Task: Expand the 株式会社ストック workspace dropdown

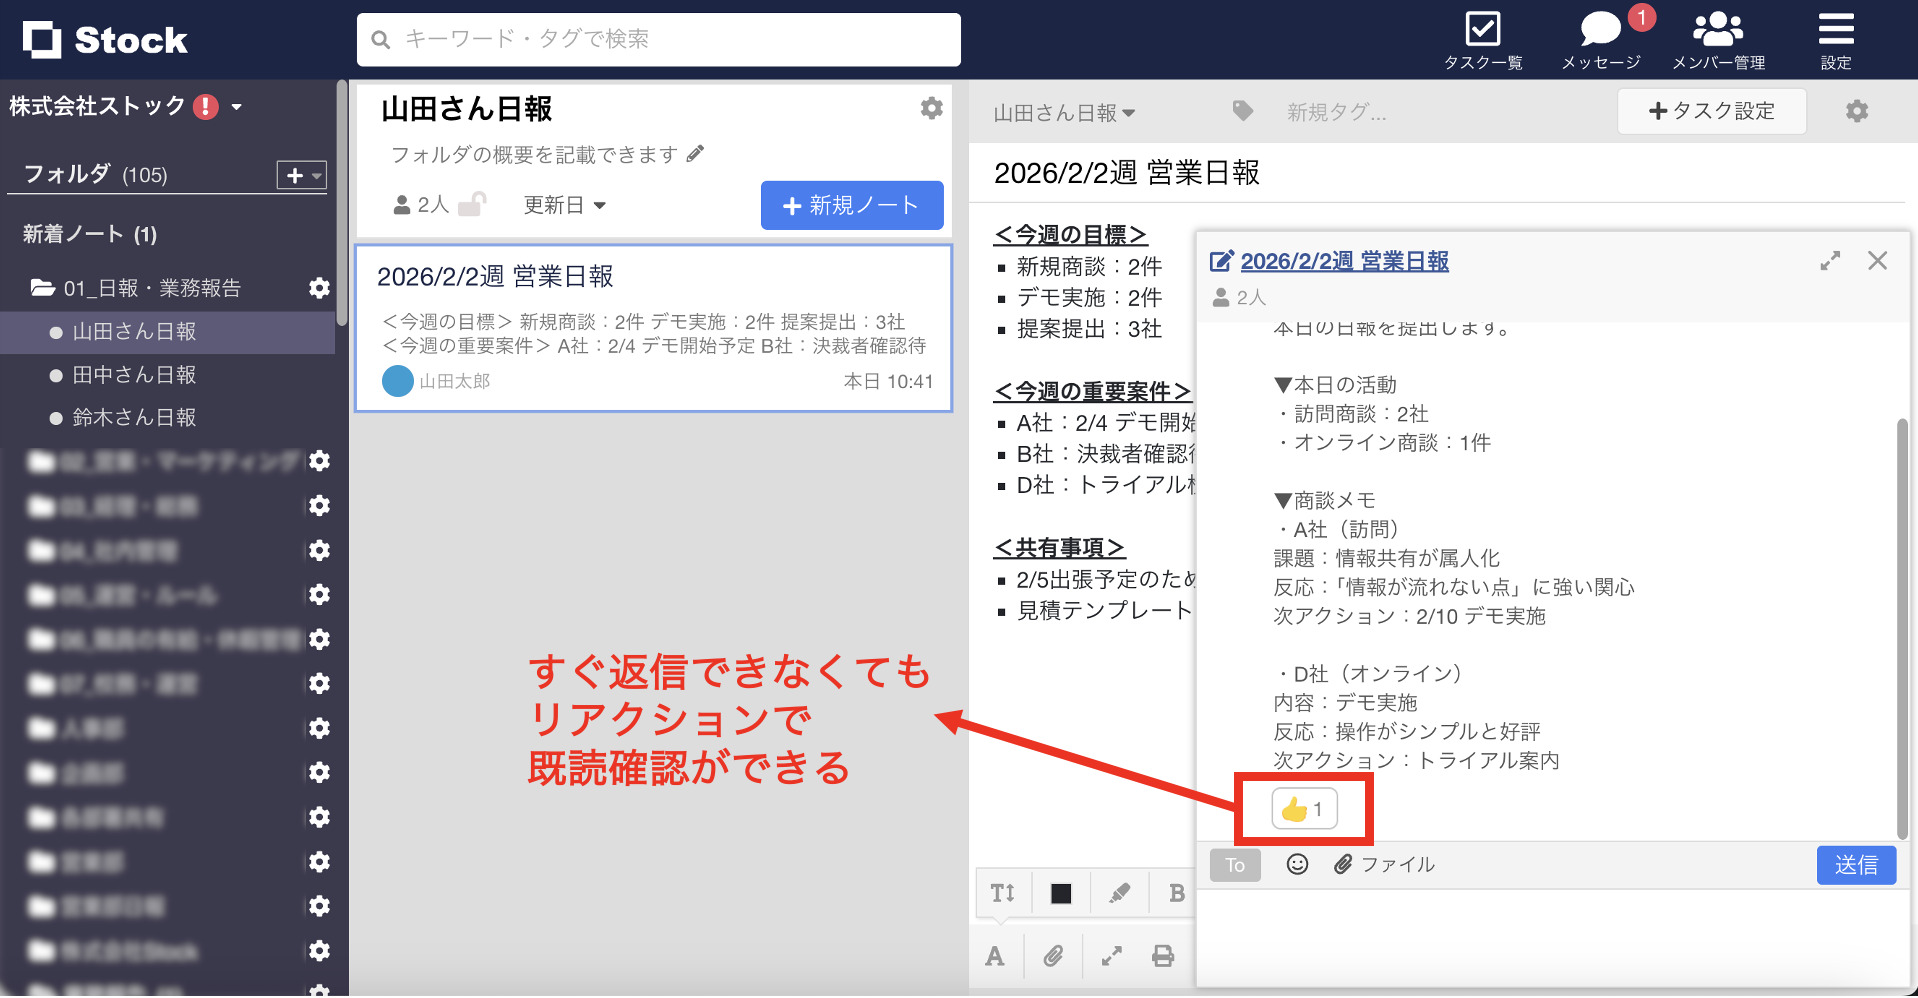Action: pos(236,106)
